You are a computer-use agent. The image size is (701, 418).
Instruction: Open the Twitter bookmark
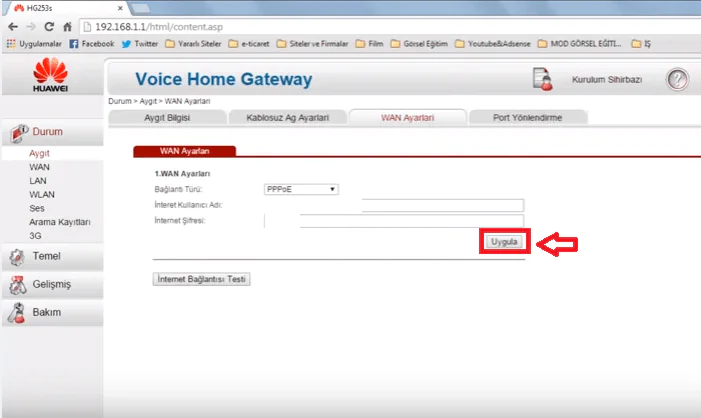(x=140, y=44)
